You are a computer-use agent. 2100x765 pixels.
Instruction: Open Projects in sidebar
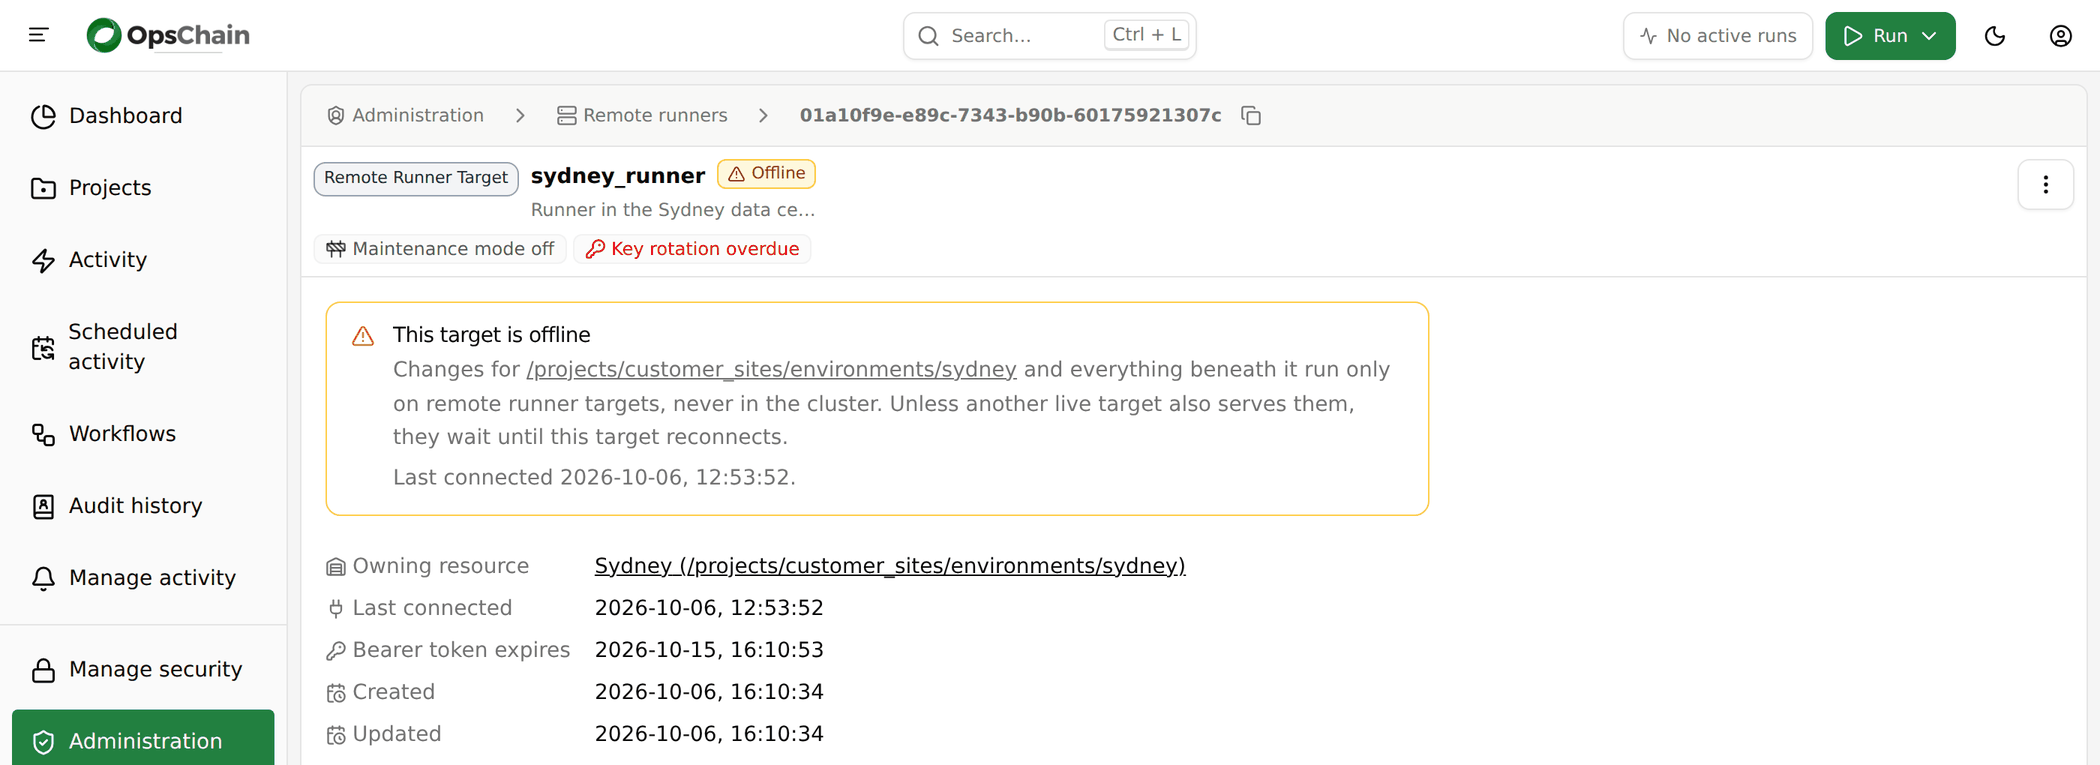143,188
